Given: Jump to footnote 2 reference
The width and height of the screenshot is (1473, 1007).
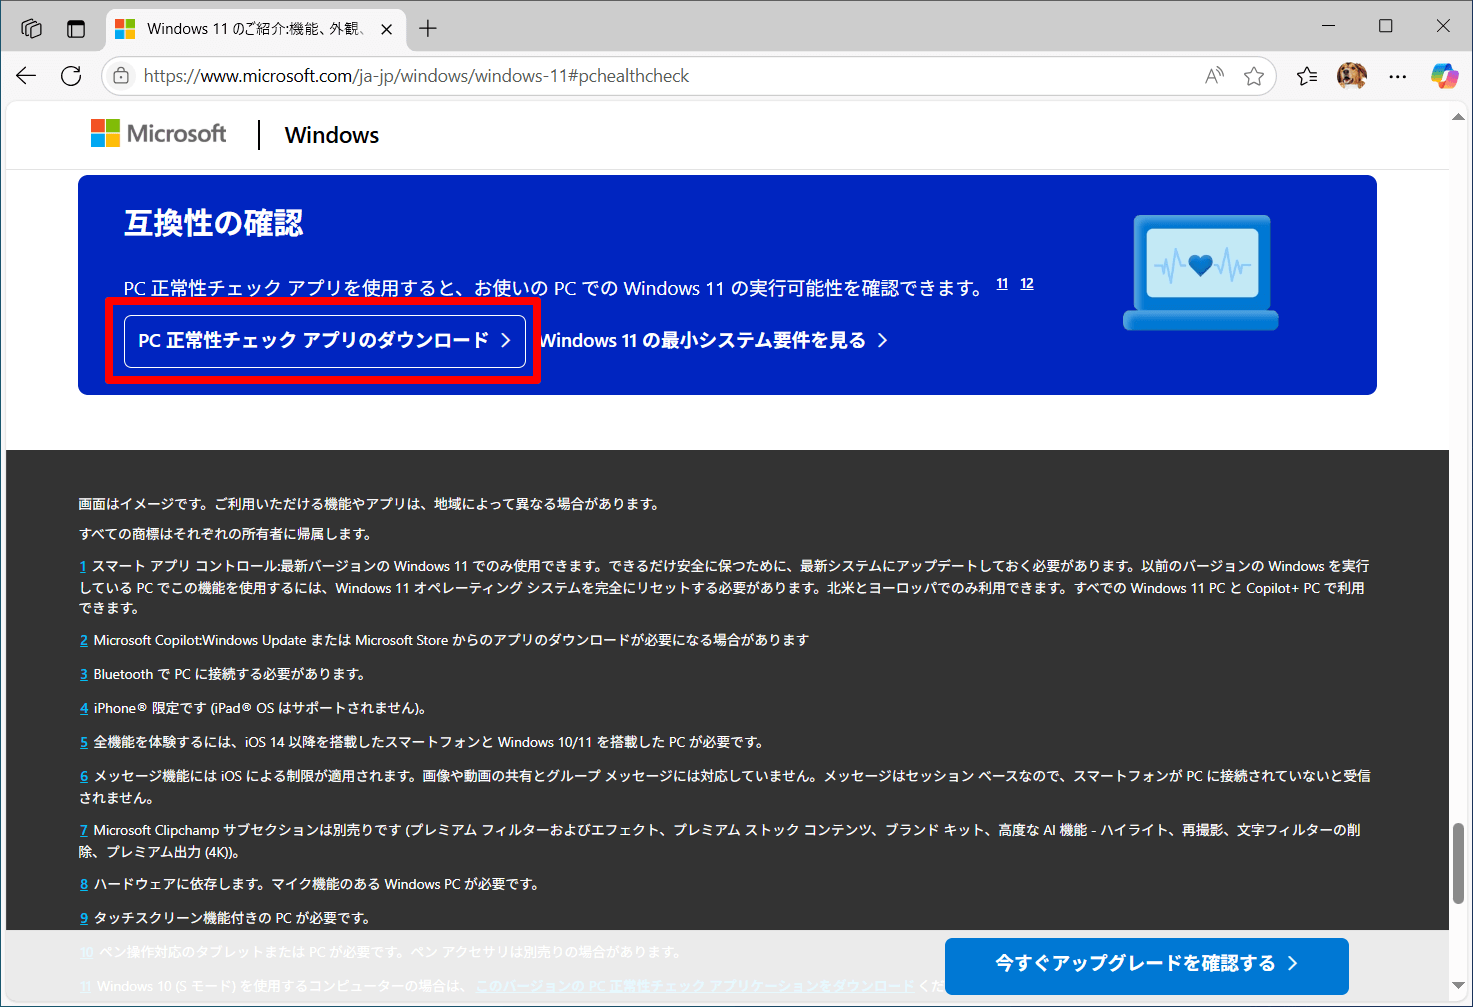Looking at the screenshot, I should 84,640.
